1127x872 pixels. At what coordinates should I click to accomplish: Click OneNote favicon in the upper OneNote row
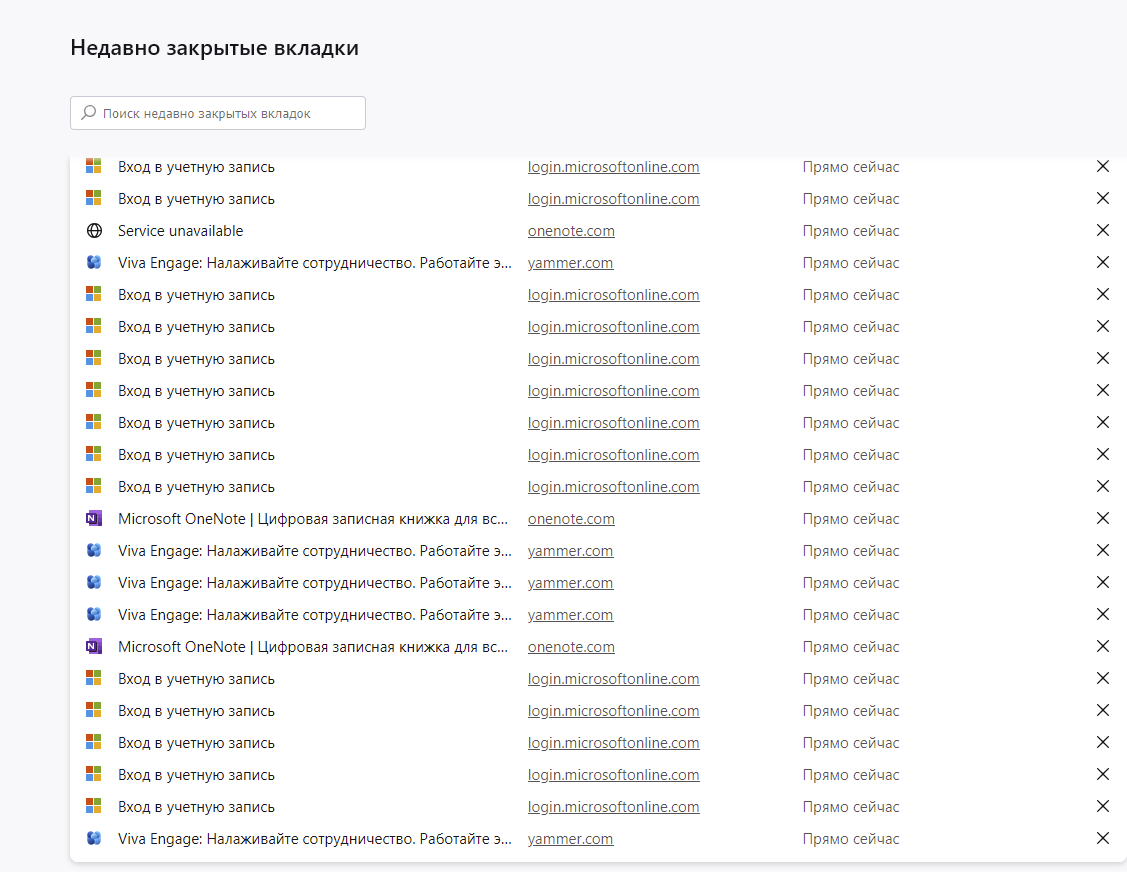[94, 518]
